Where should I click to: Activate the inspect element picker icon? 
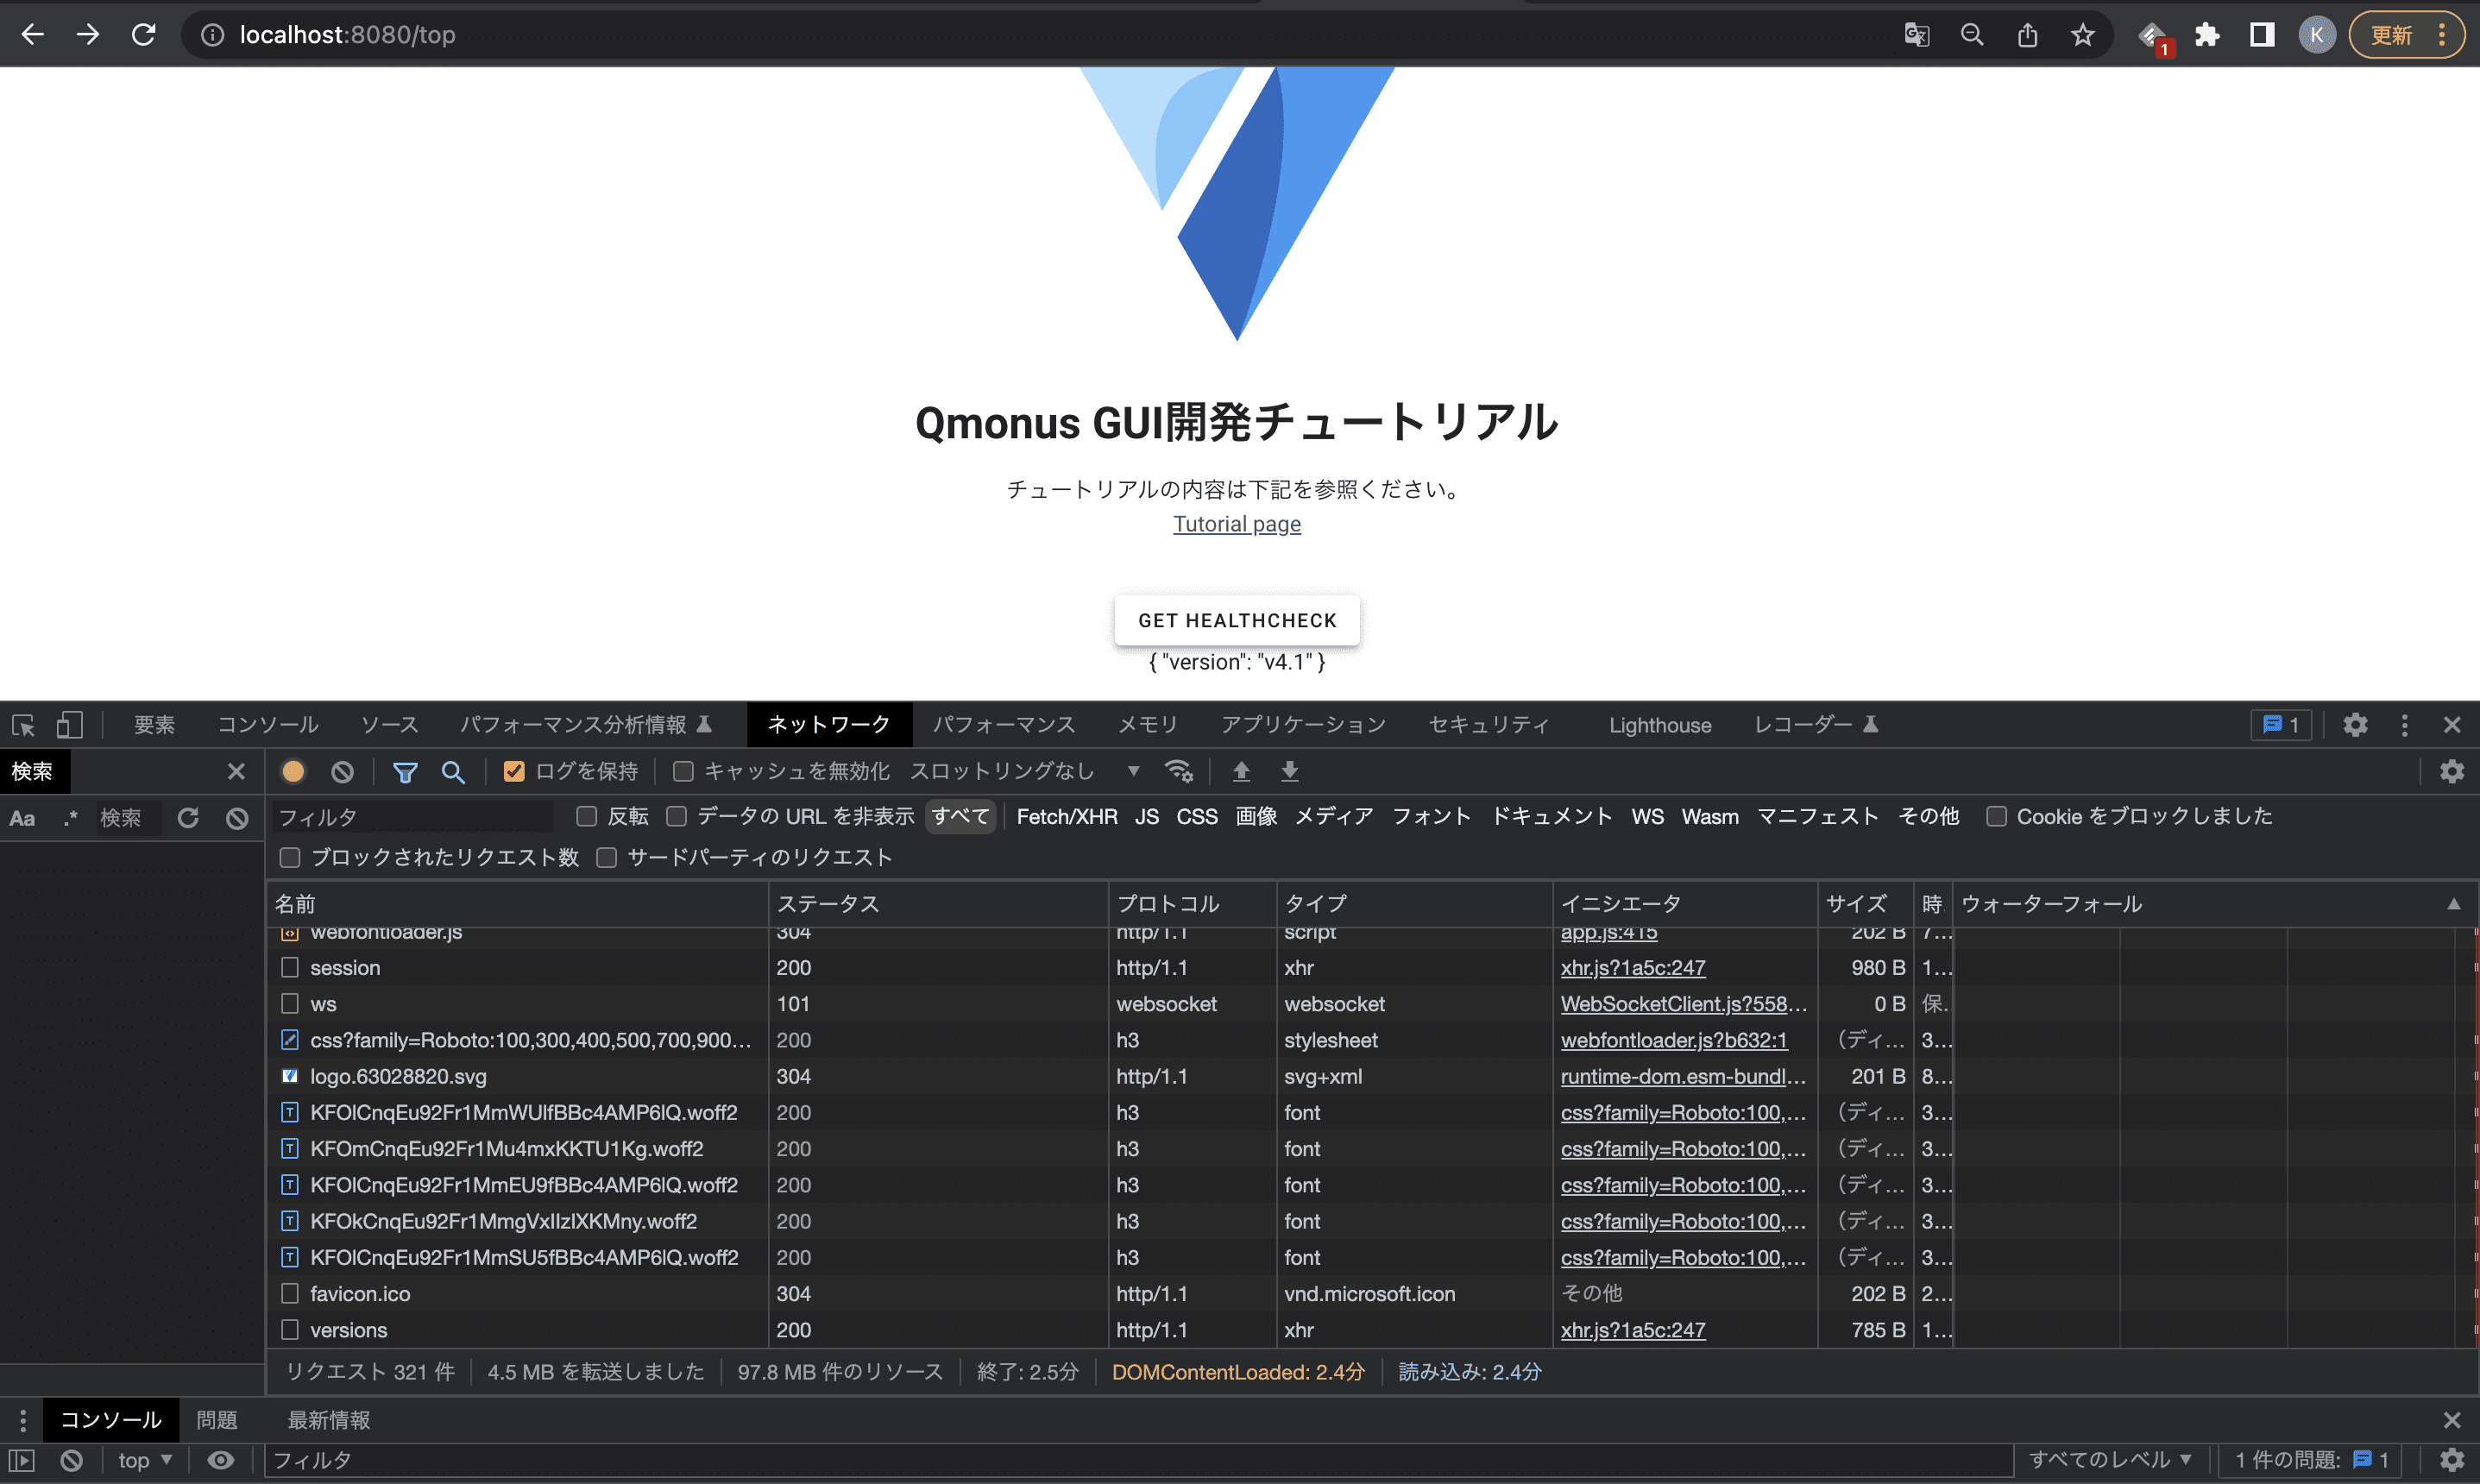tap(23, 725)
